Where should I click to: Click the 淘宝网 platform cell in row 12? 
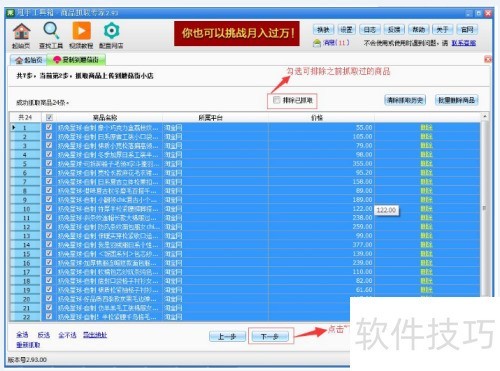pos(215,226)
